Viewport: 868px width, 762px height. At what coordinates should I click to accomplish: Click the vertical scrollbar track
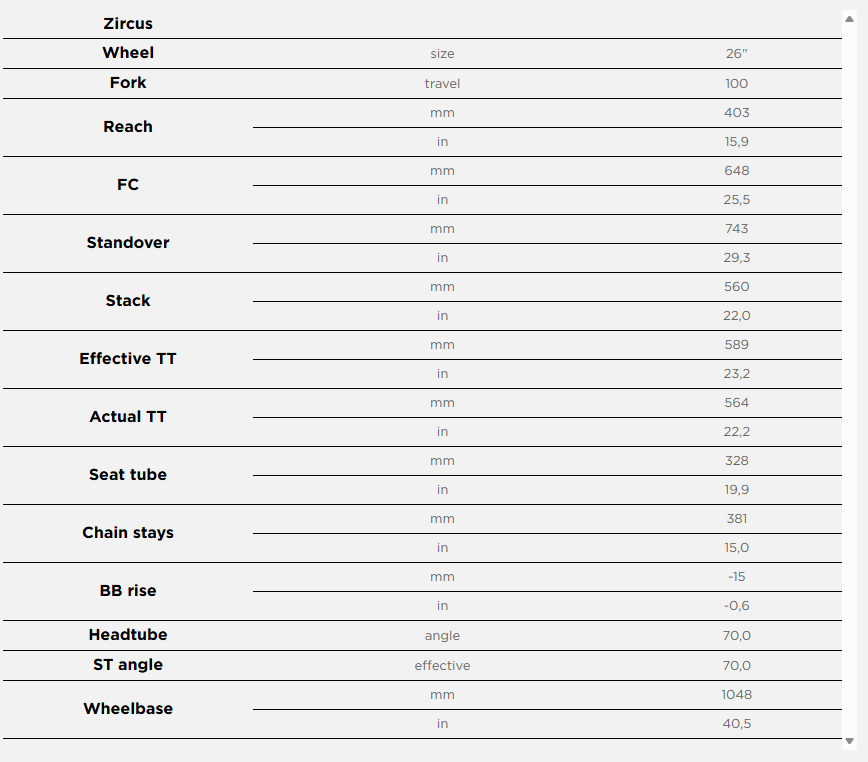pyautogui.click(x=850, y=380)
